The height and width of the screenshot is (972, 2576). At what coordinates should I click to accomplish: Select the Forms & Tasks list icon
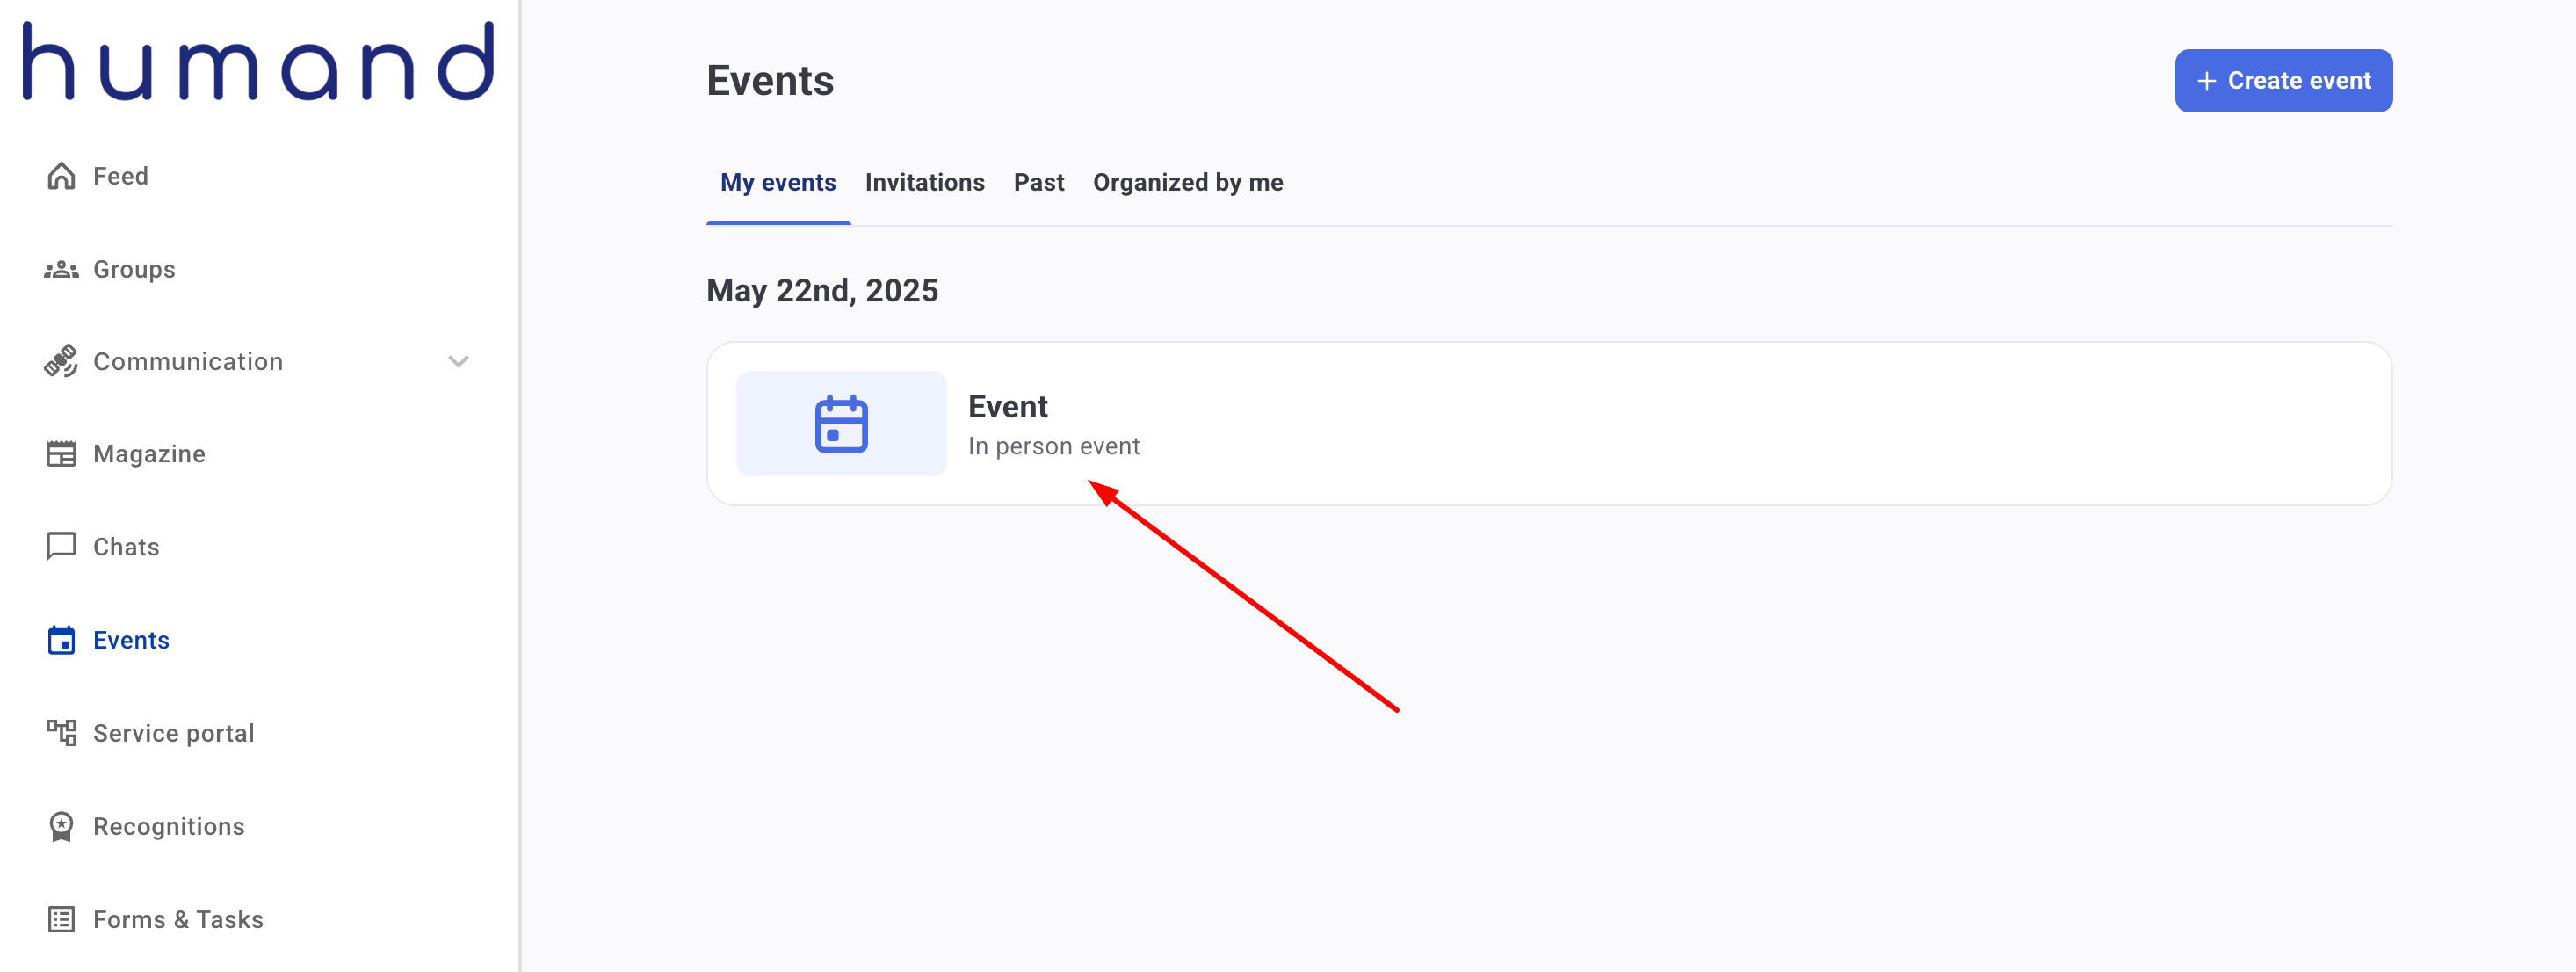61,919
